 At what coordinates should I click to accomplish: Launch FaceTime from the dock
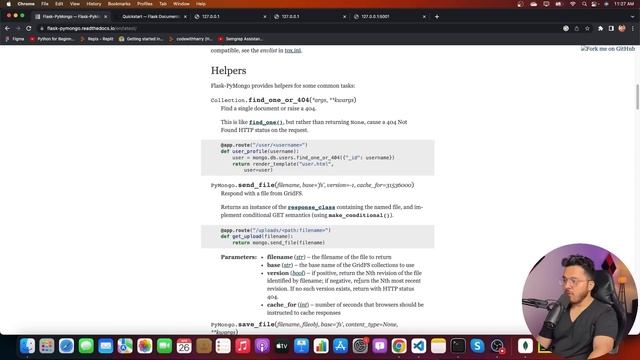(x=164, y=346)
